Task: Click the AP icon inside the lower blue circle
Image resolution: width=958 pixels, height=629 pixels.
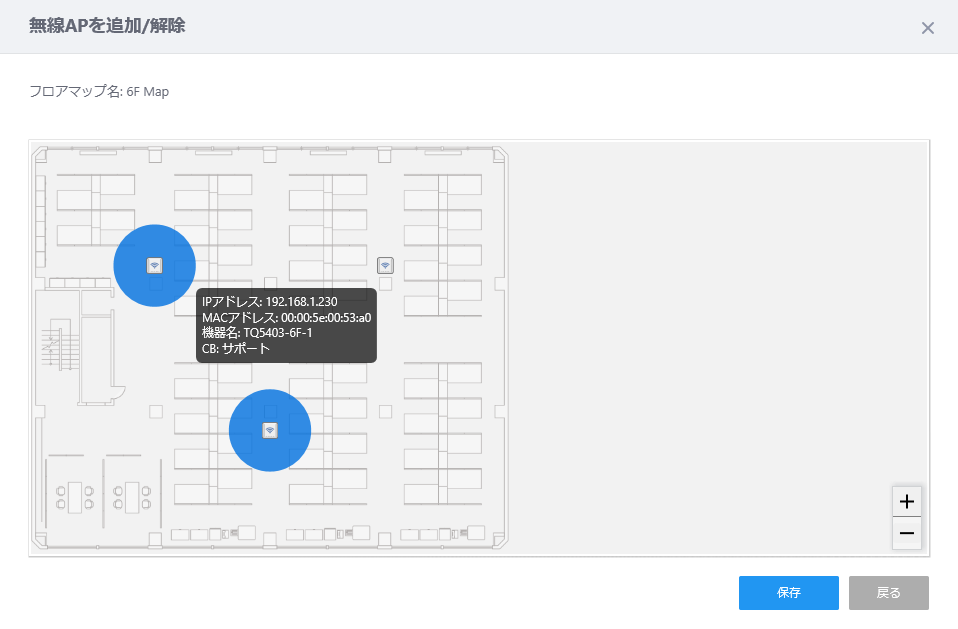Action: pos(270,431)
